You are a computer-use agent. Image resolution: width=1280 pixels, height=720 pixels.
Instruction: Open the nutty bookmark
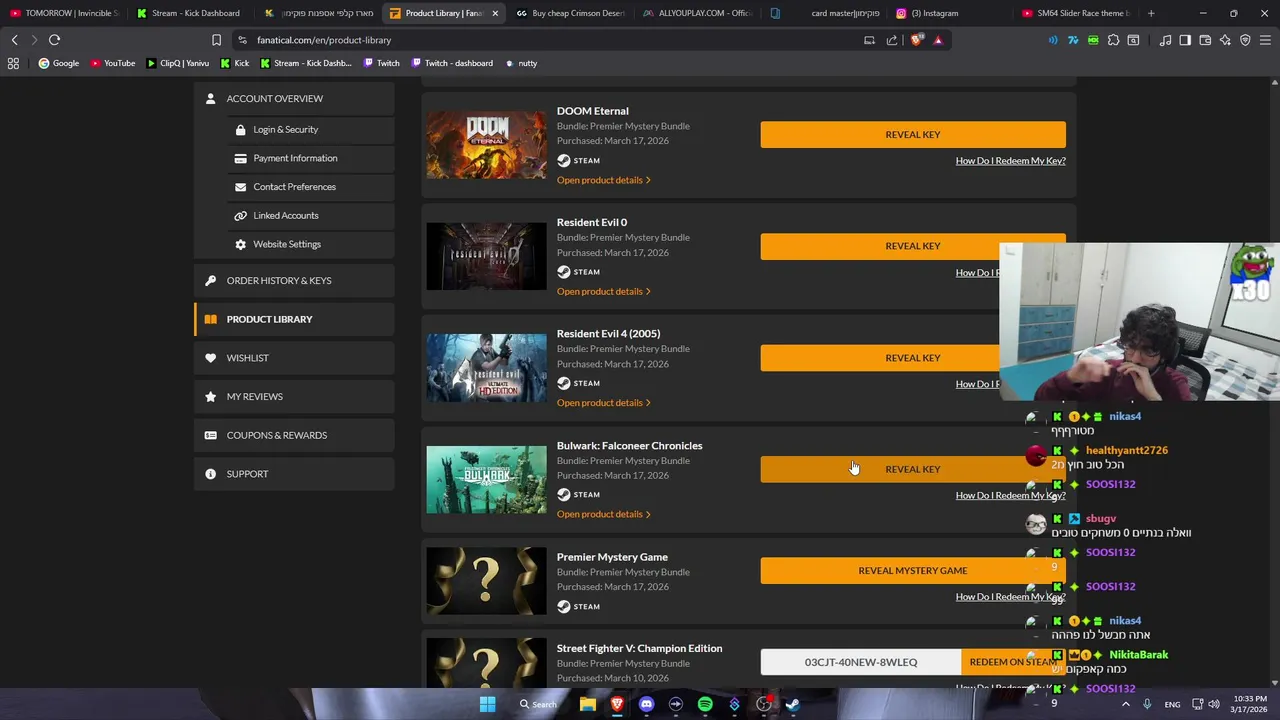point(521,63)
